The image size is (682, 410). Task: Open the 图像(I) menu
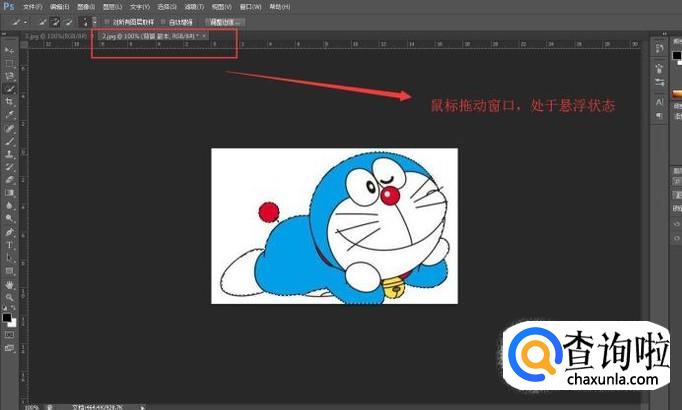(x=86, y=7)
